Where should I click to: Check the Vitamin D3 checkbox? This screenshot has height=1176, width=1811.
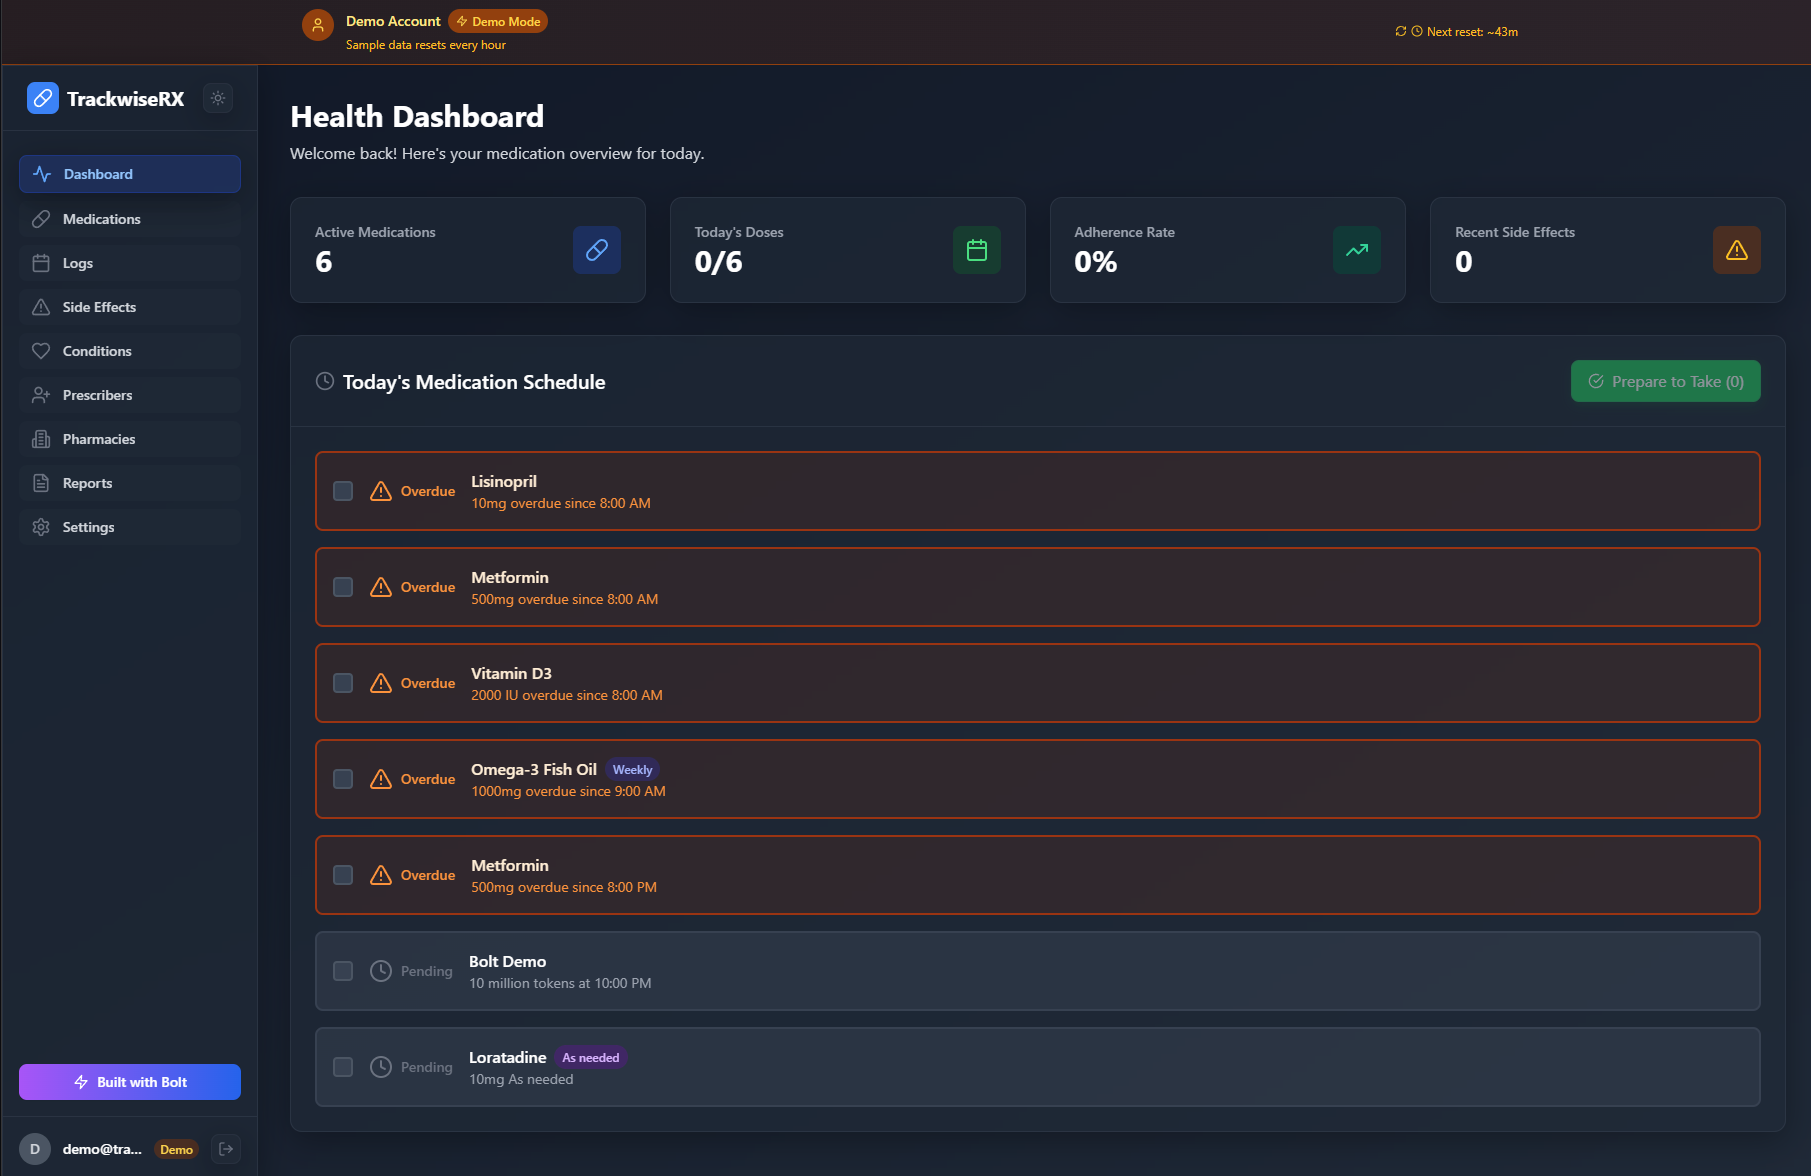(x=343, y=683)
